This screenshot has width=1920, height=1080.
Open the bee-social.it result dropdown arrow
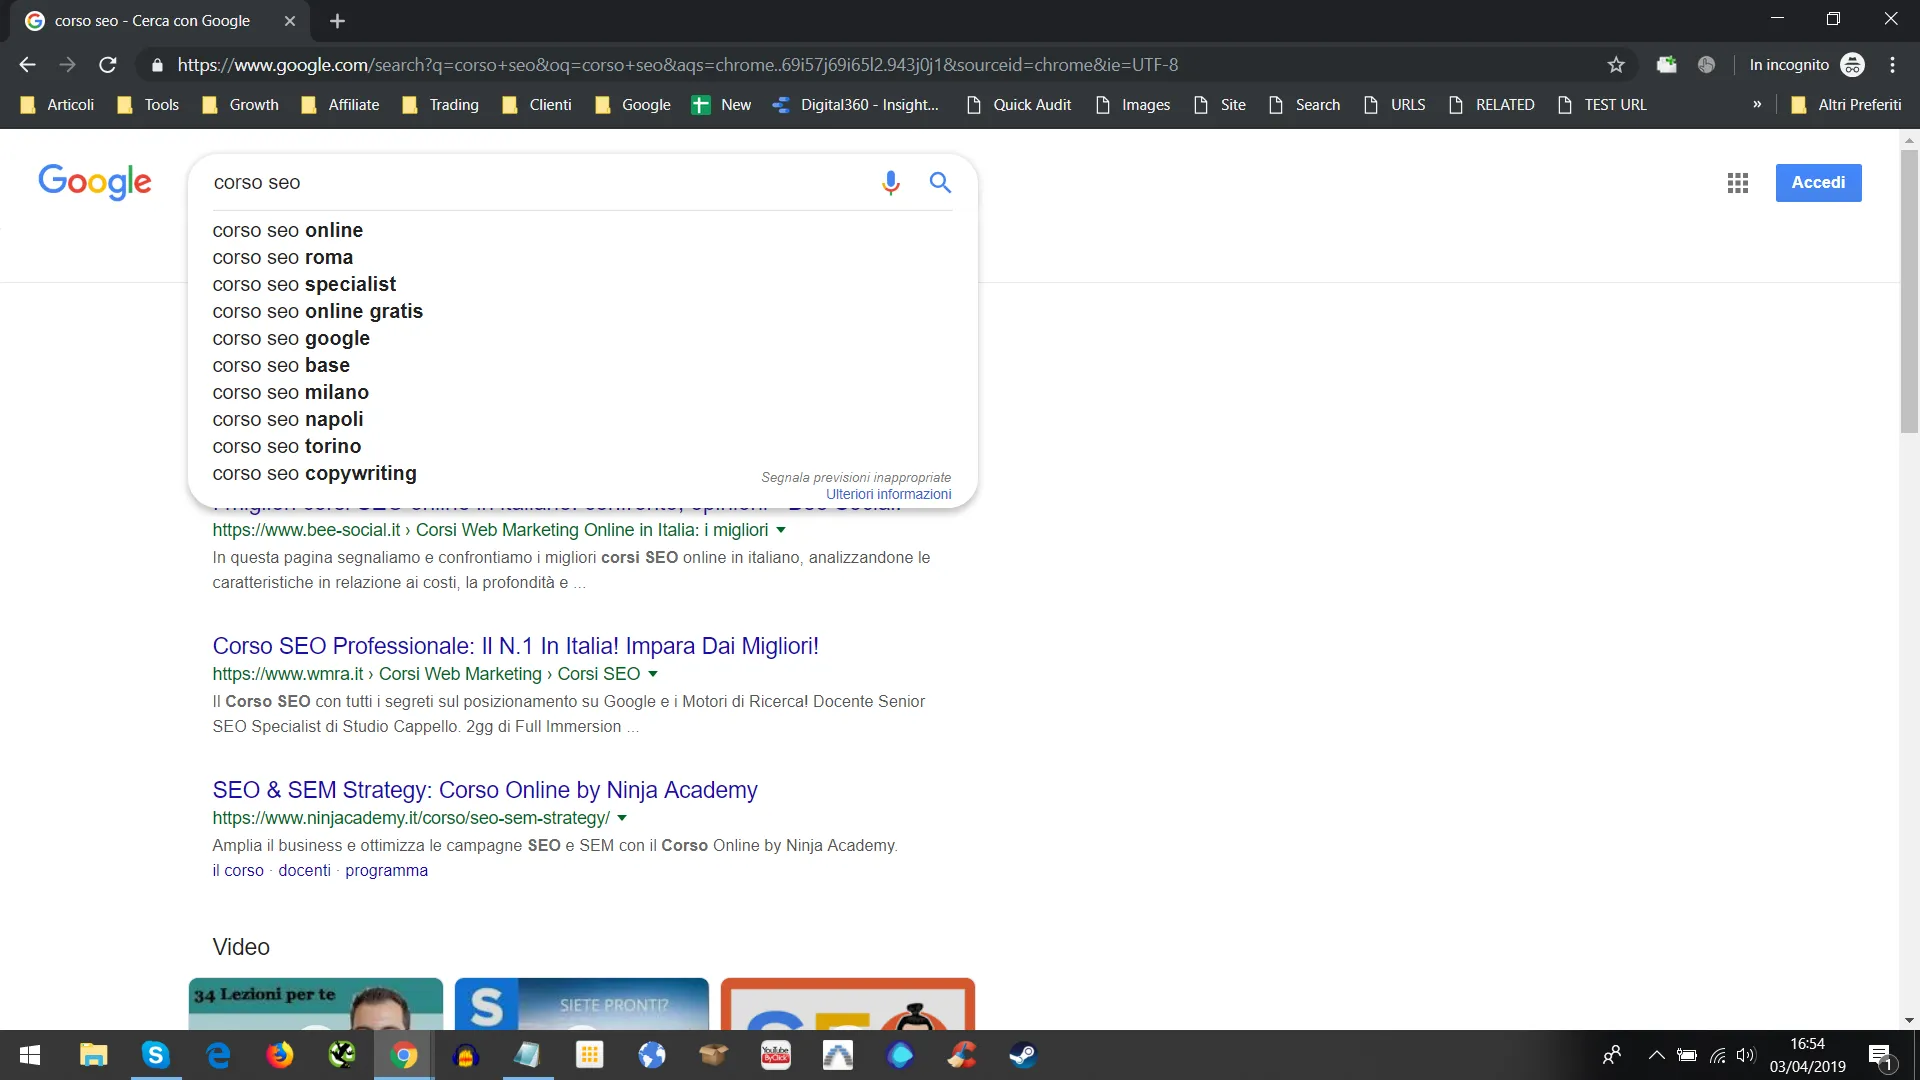tap(781, 530)
